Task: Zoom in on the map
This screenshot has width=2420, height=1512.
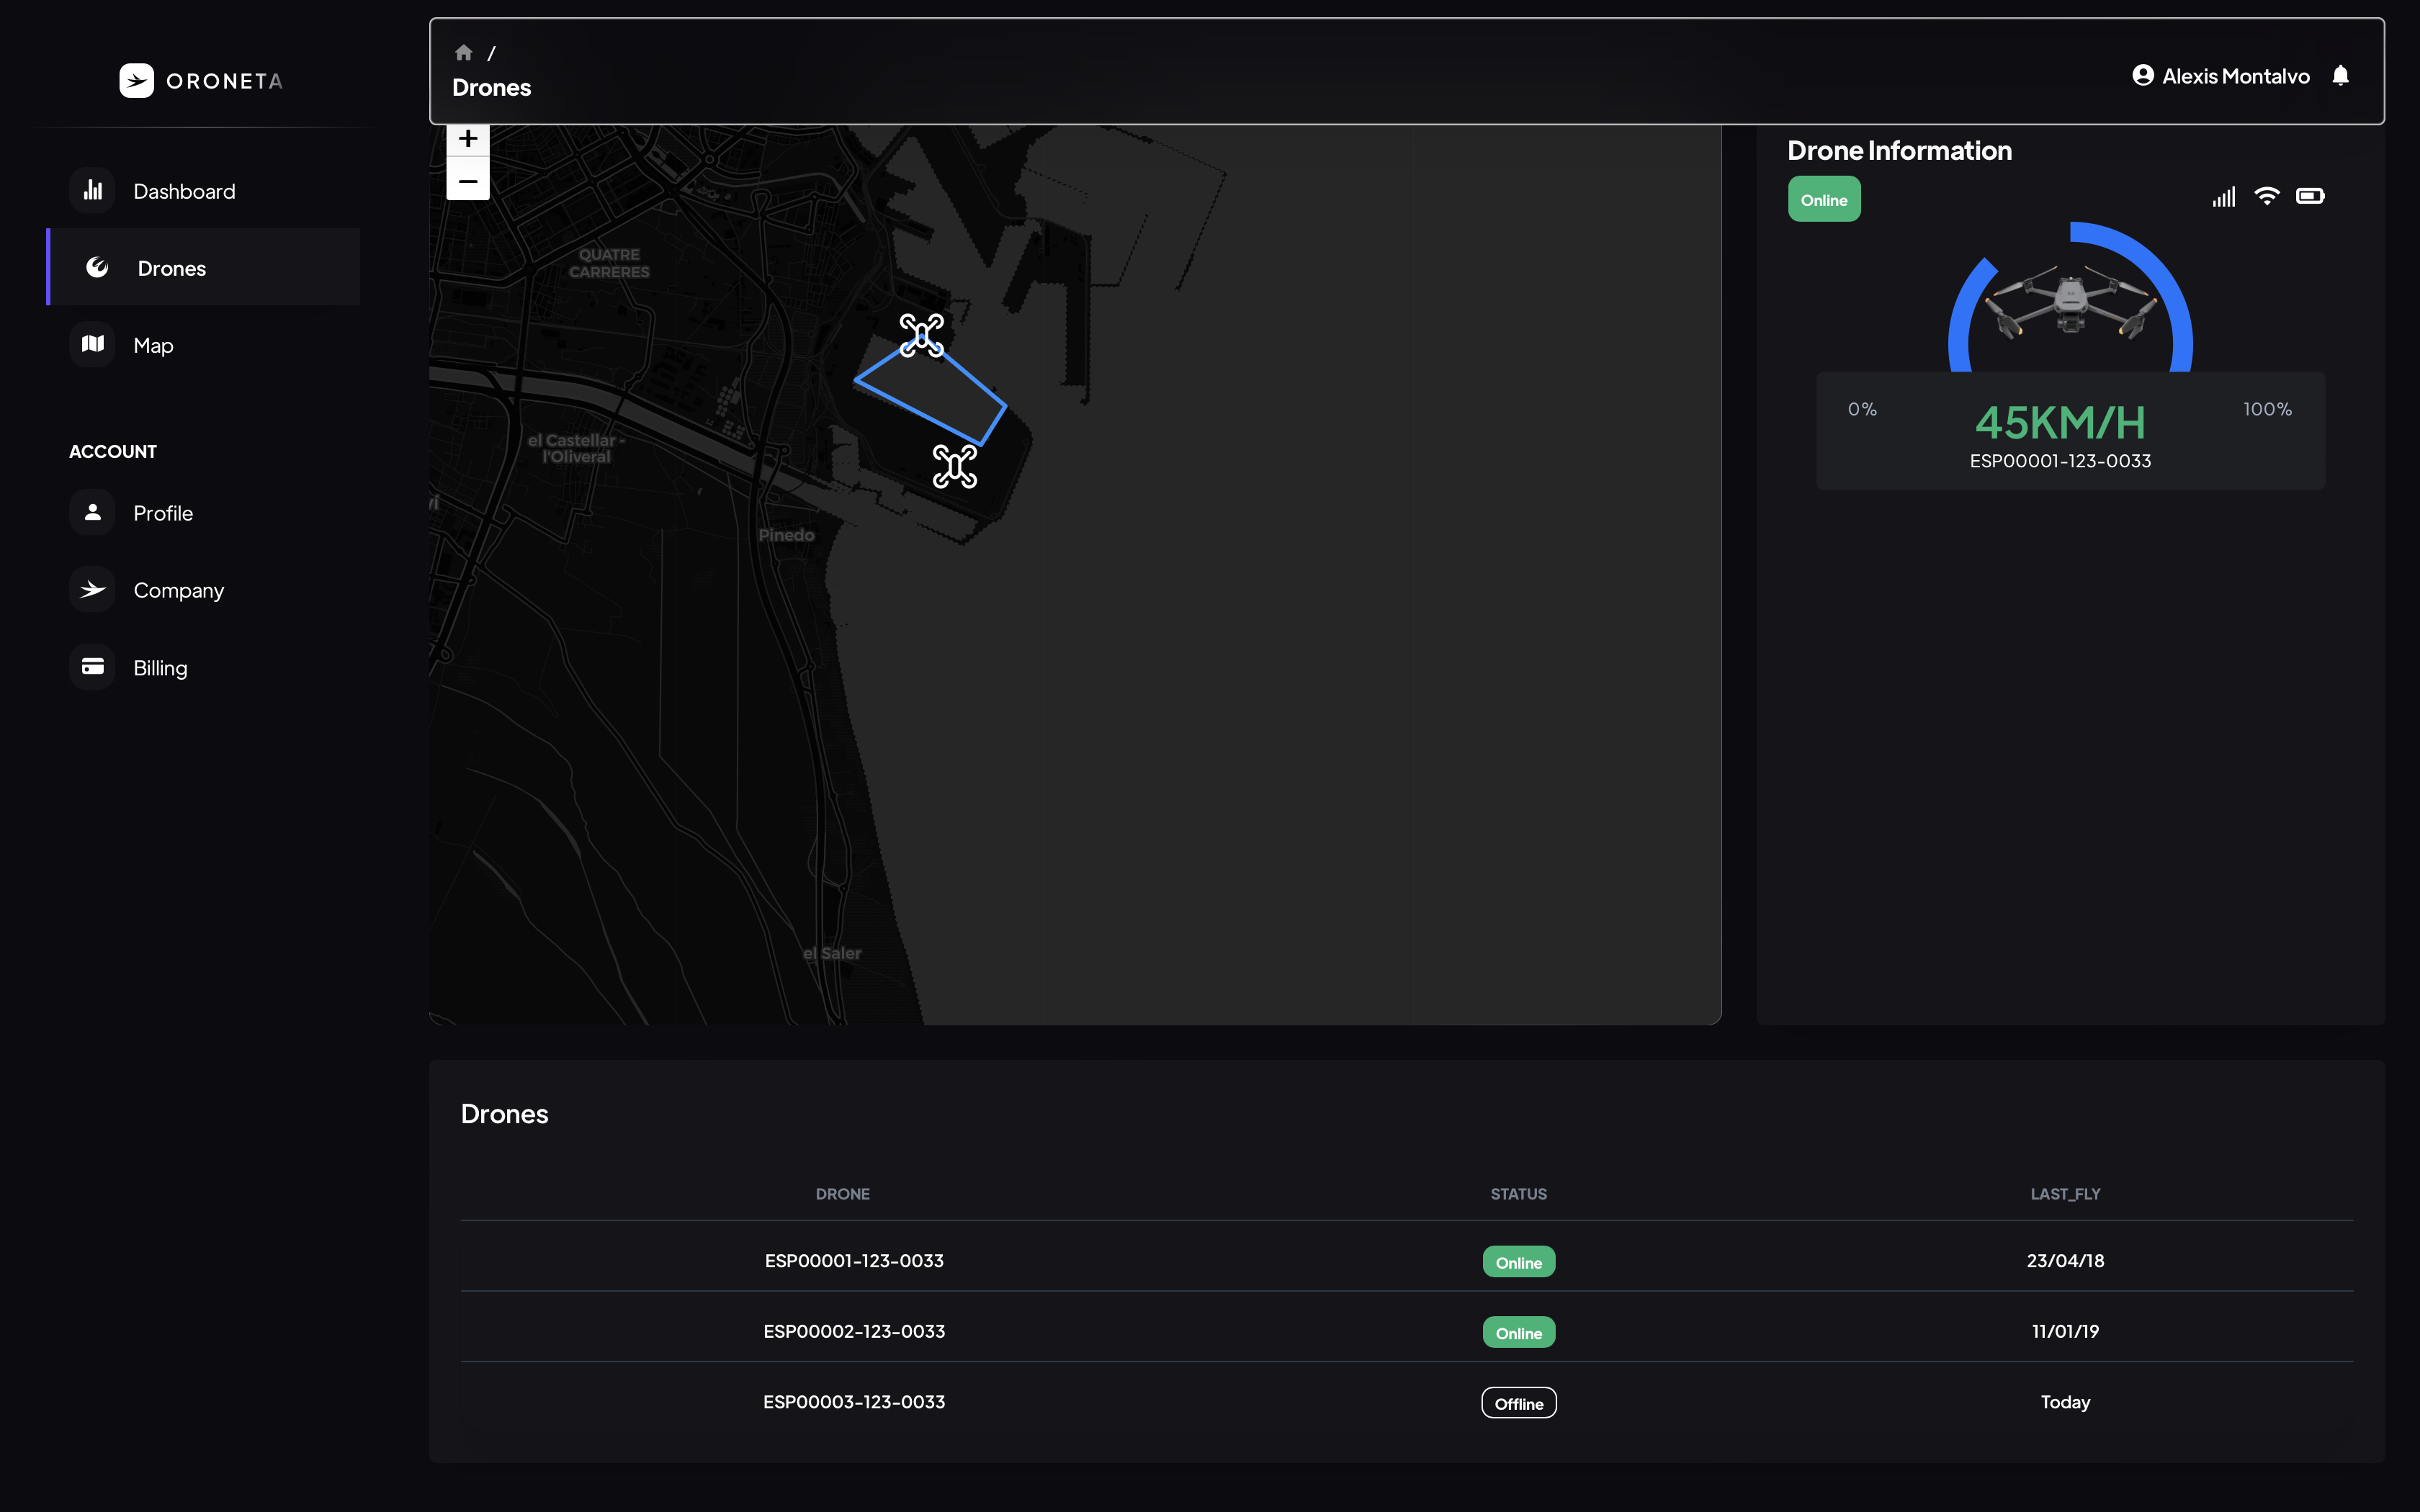Action: click(467, 139)
